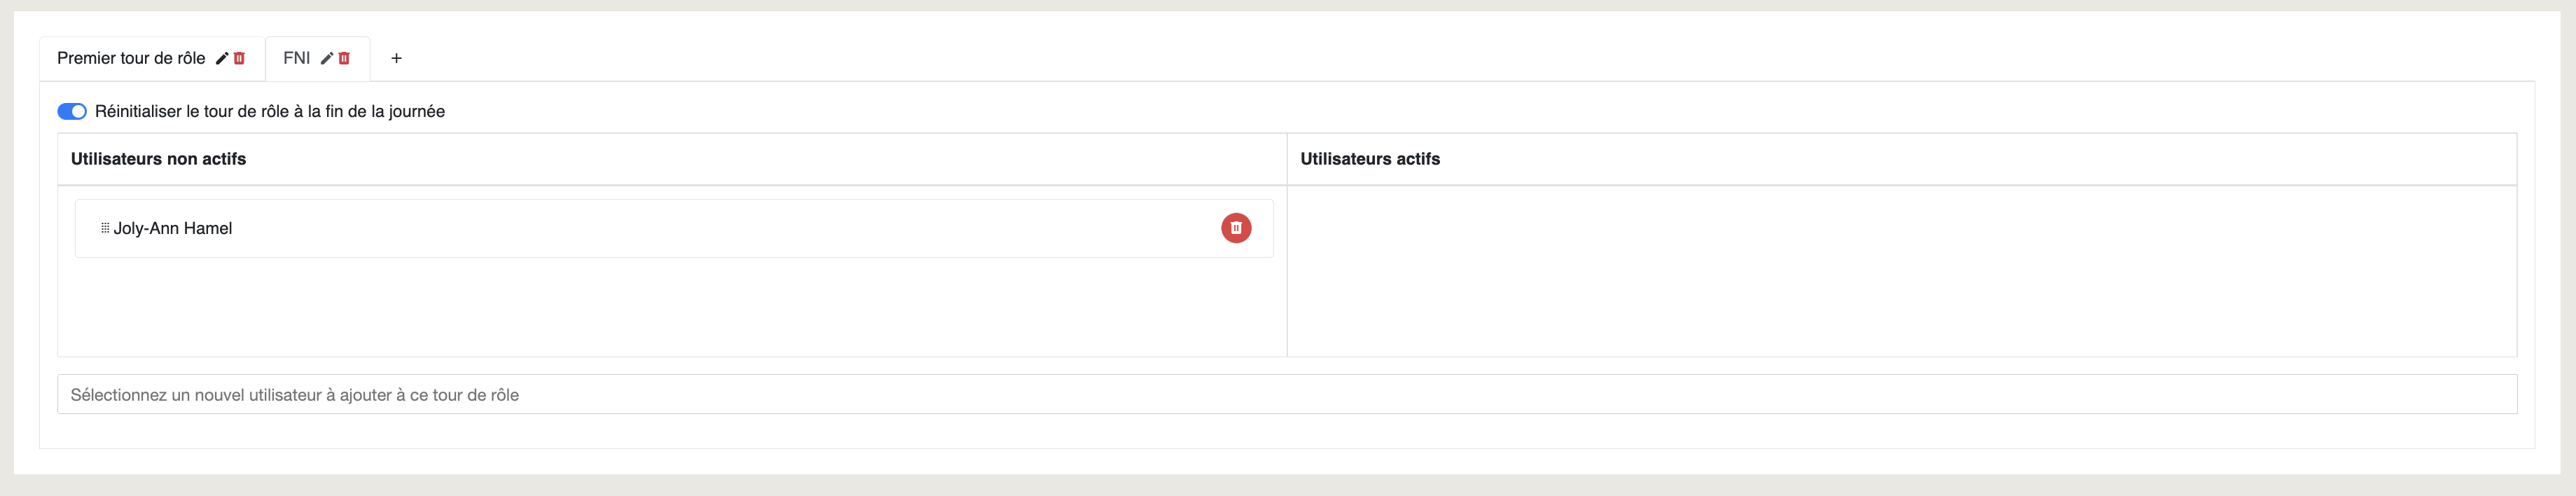Click the "Réinitialiser le tour de rôle" label
This screenshot has height=496, width=2576.
point(270,111)
